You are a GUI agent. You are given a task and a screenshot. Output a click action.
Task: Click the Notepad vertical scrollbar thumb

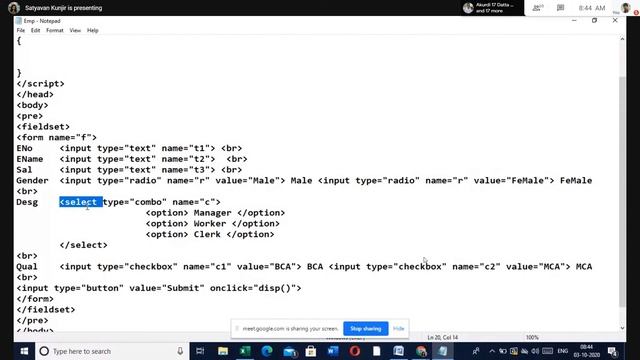click(x=622, y=192)
